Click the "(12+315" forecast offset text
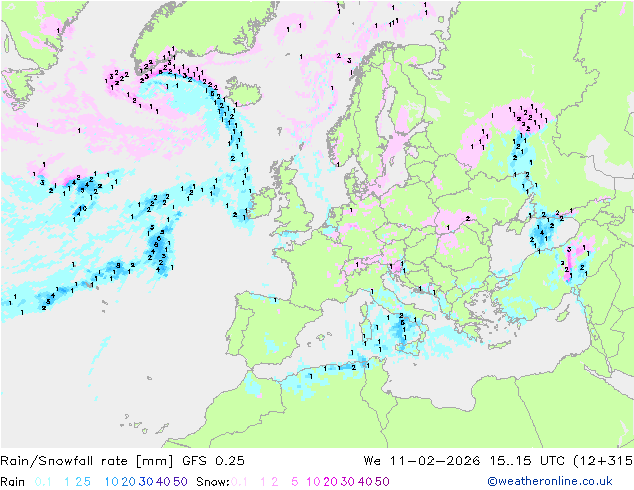Viewport: 634px width, 490px height. pyautogui.click(x=603, y=461)
